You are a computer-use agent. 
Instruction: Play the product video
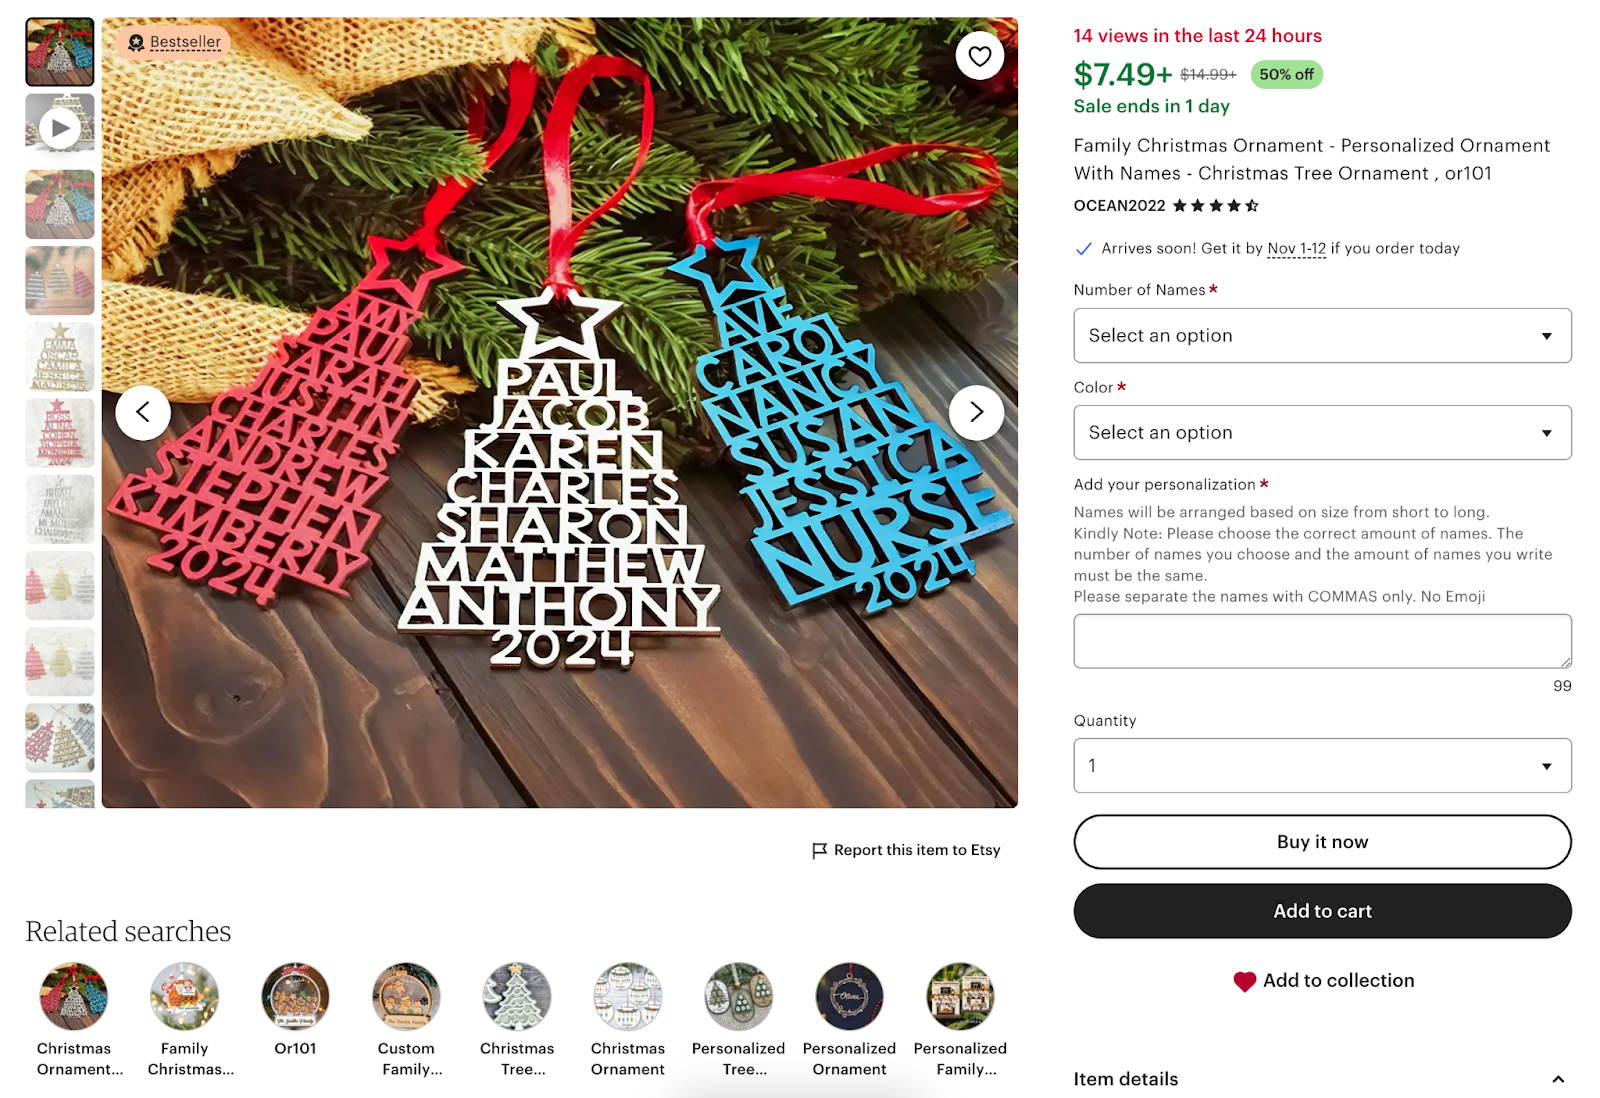(x=59, y=127)
